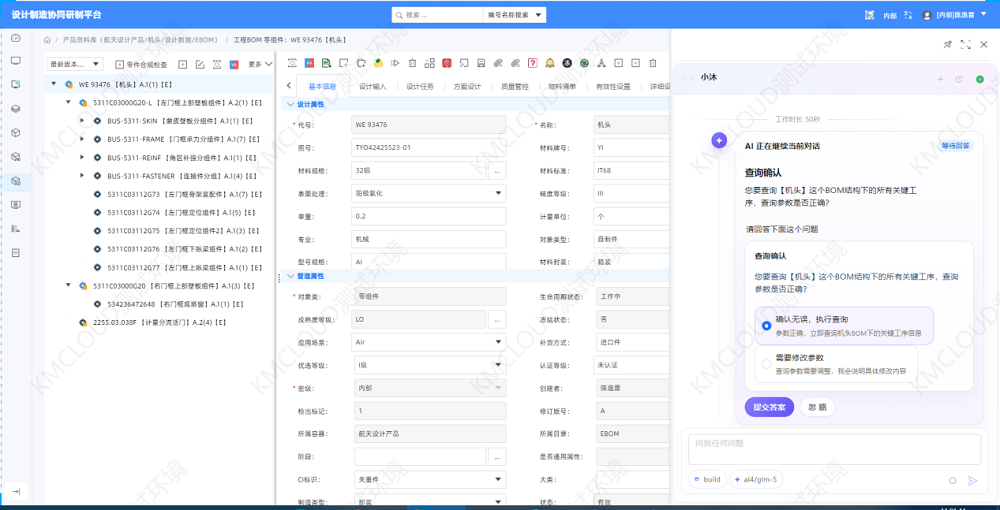Viewport: 1000px width, 510px height.
Task: Open the 应用场景 Air dropdown
Action: pyautogui.click(x=429, y=342)
